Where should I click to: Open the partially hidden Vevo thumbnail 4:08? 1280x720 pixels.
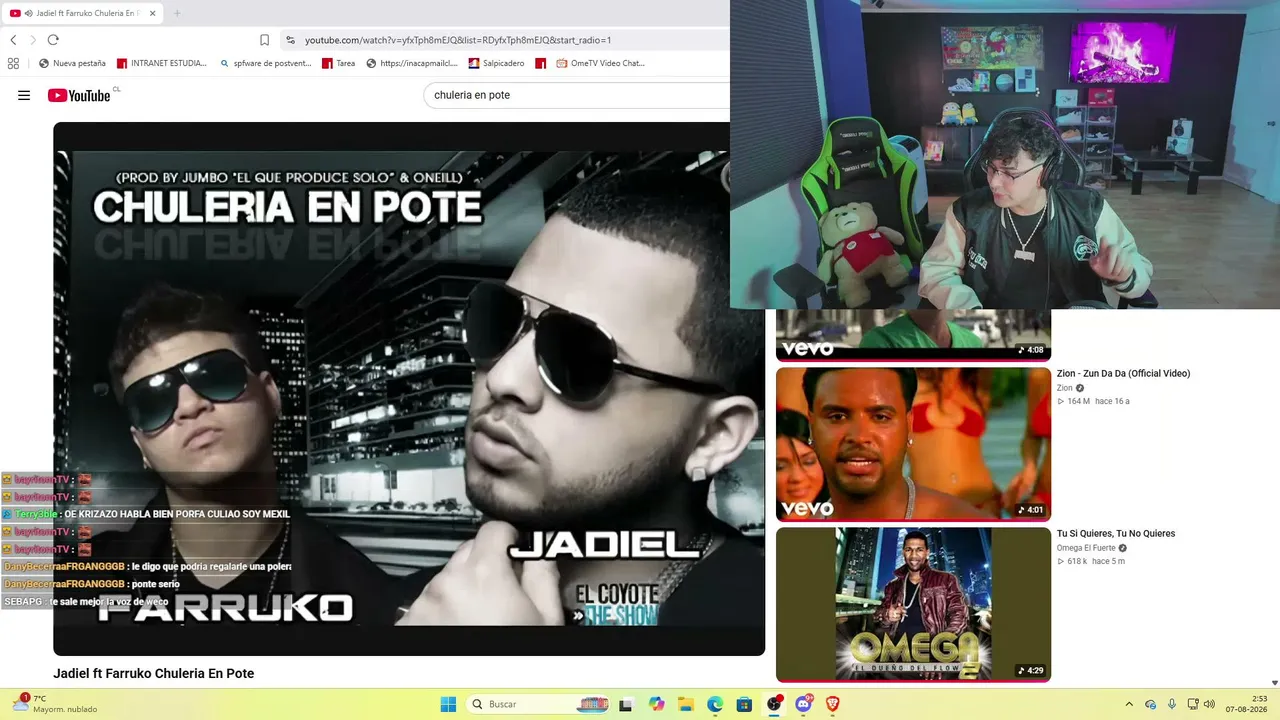[913, 335]
